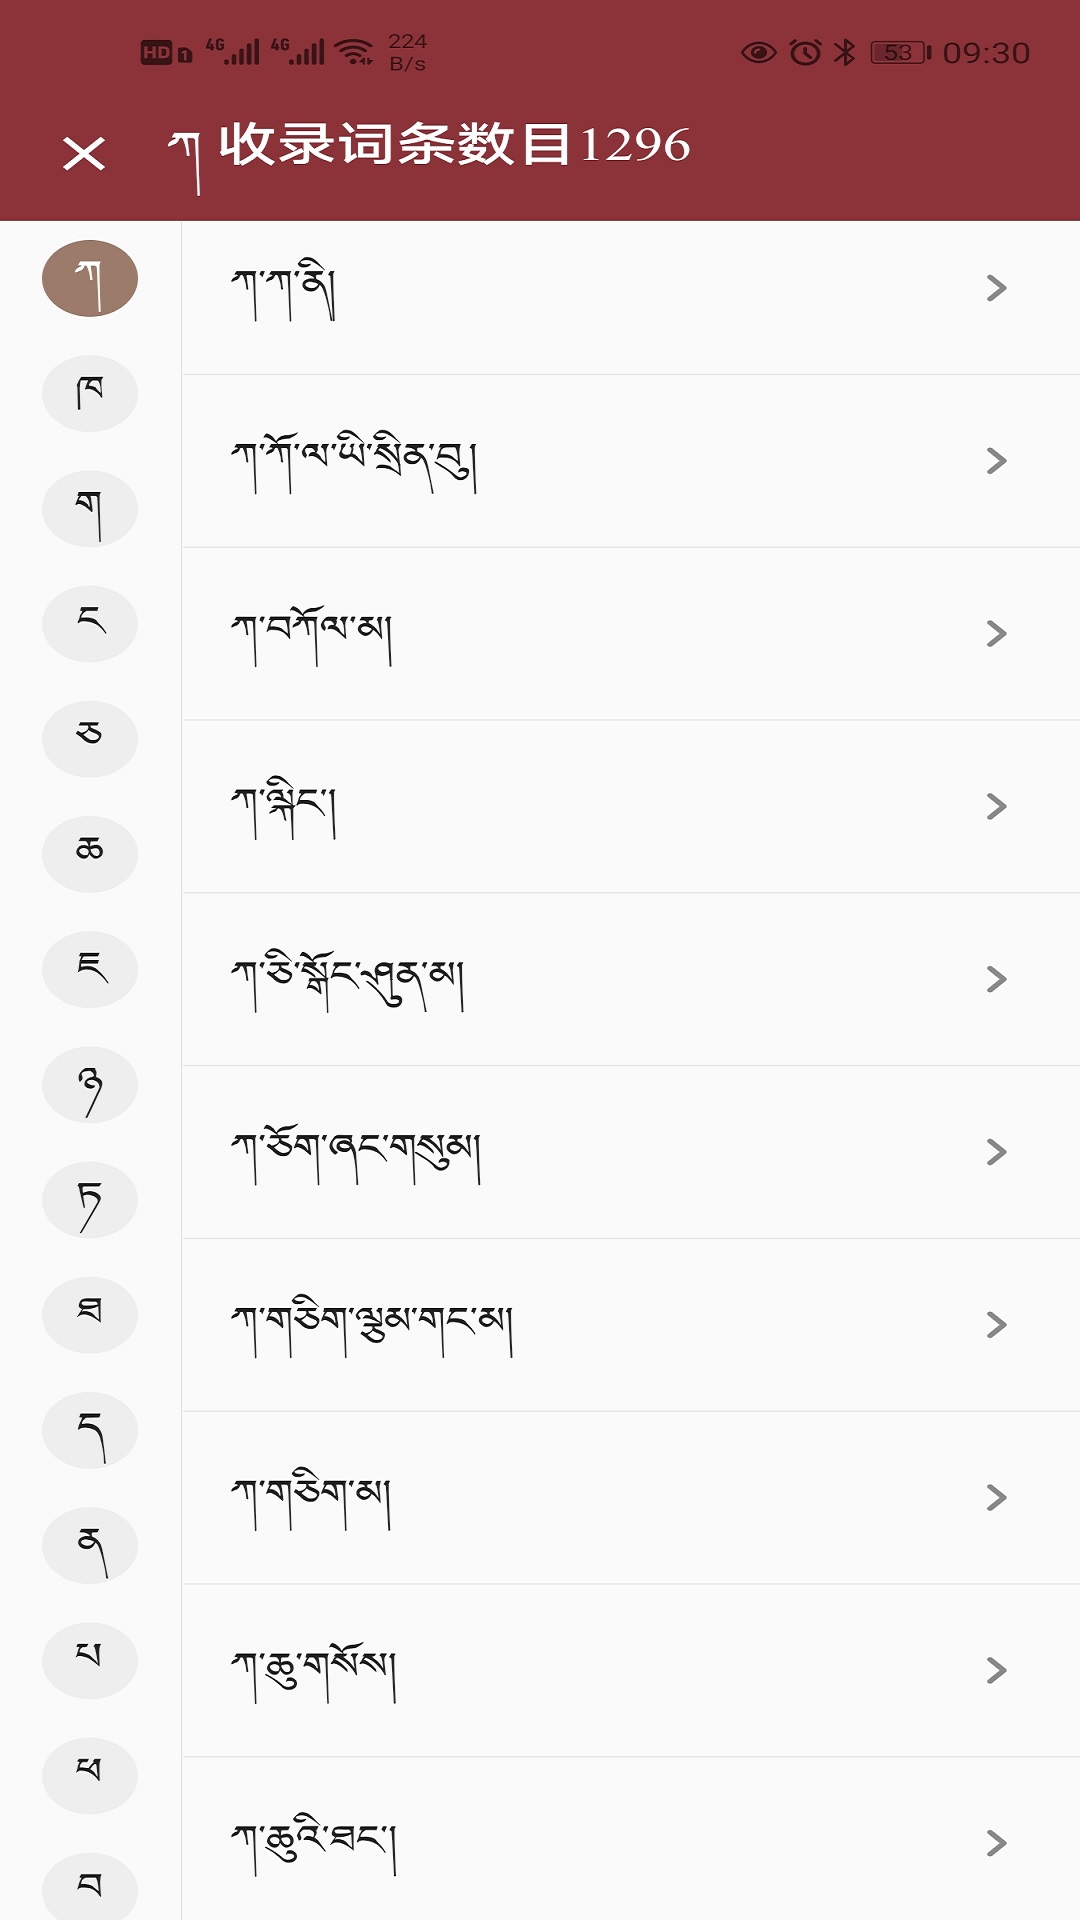Expand the ཀ་ཀླིང་། entry chevron
The height and width of the screenshot is (1920, 1080).
click(996, 806)
